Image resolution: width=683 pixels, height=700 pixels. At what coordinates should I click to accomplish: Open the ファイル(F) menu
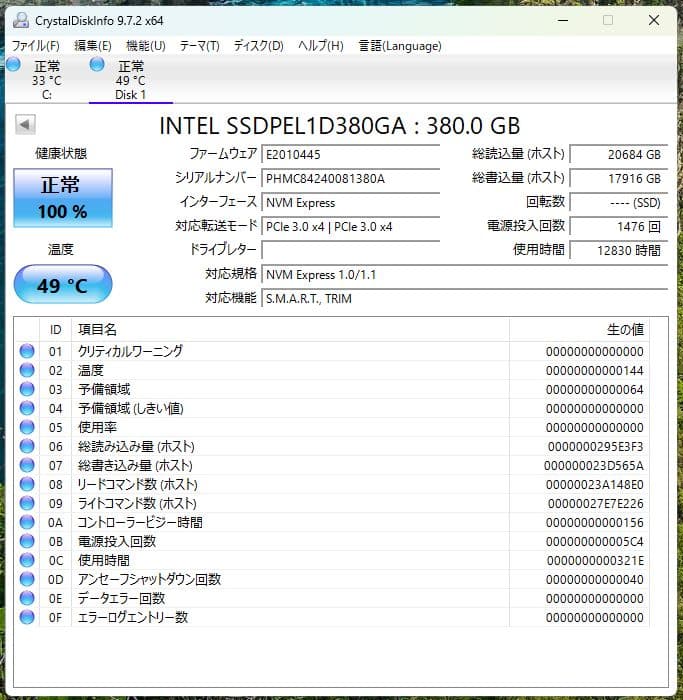pyautogui.click(x=35, y=46)
